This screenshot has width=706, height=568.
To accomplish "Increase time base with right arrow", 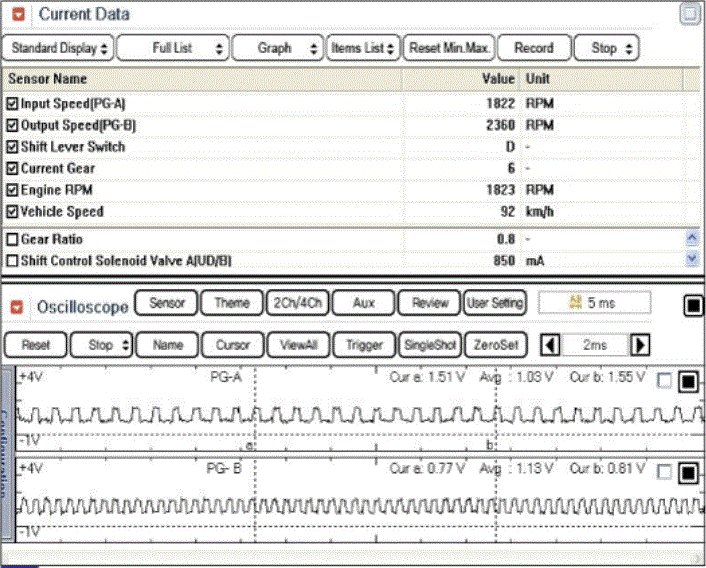I will click(x=641, y=345).
